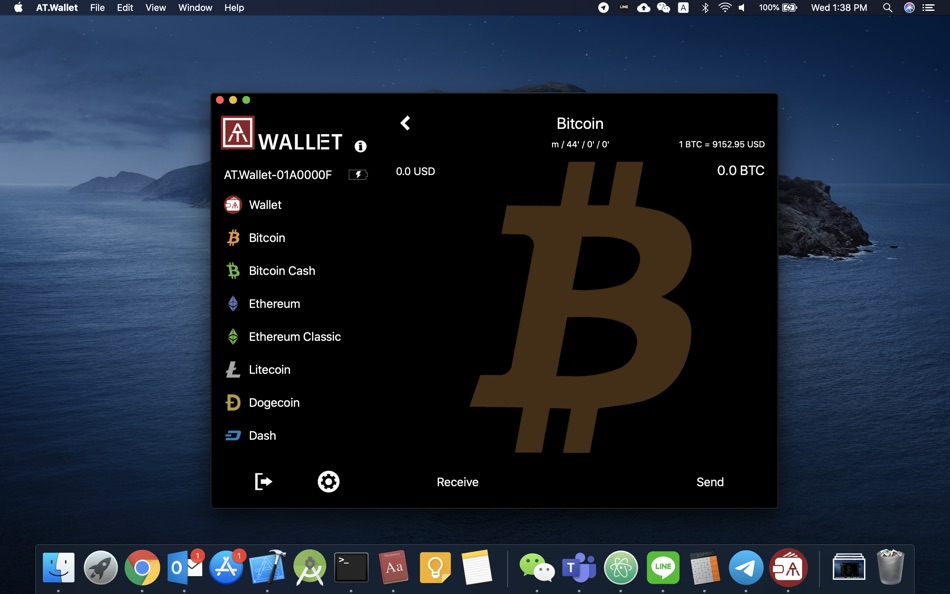Open Siri from the menu bar
The height and width of the screenshot is (594, 950).
click(909, 8)
